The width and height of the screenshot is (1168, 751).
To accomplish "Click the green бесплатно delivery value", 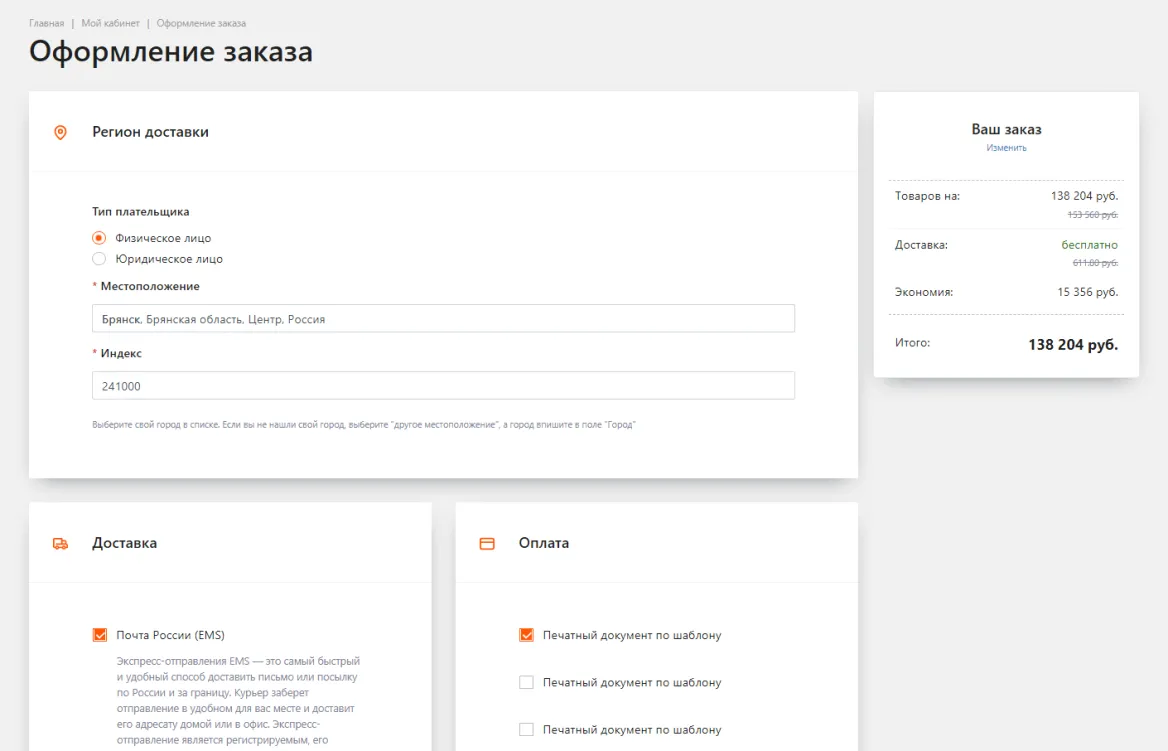I will 1090,244.
